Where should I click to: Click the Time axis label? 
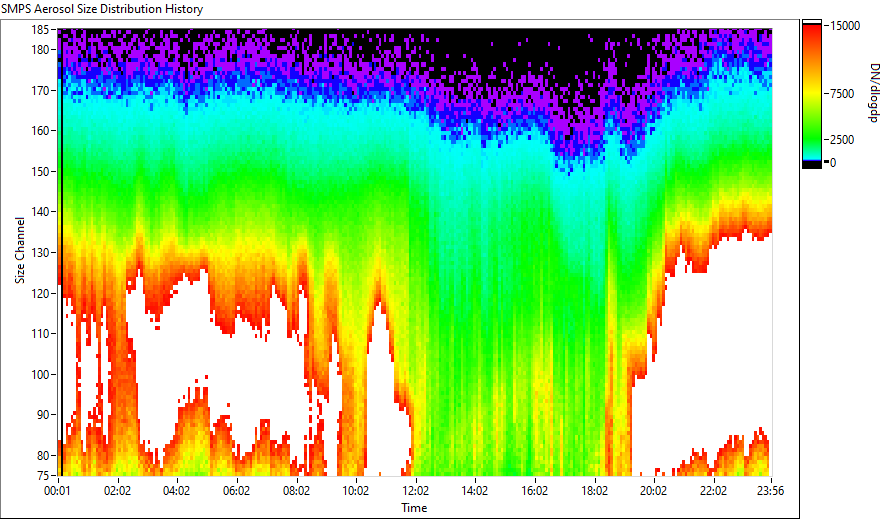click(x=414, y=508)
